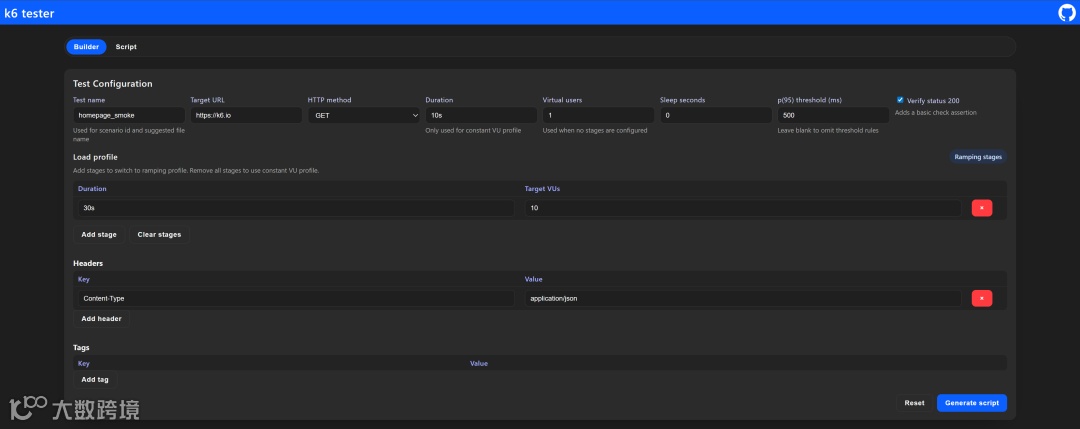
Task: Reset the test configuration
Action: (914, 403)
